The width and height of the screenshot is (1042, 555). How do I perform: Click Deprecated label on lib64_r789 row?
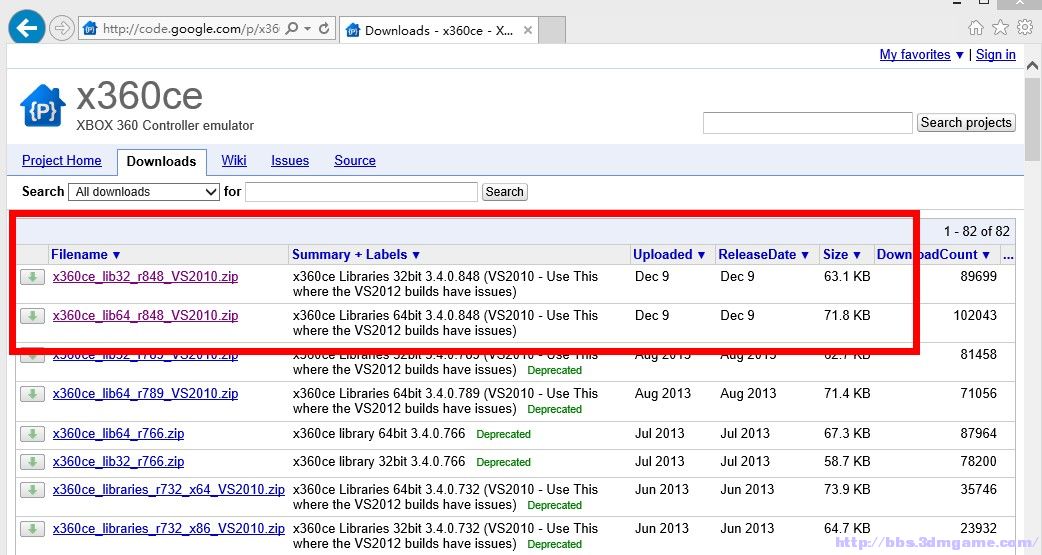click(554, 409)
